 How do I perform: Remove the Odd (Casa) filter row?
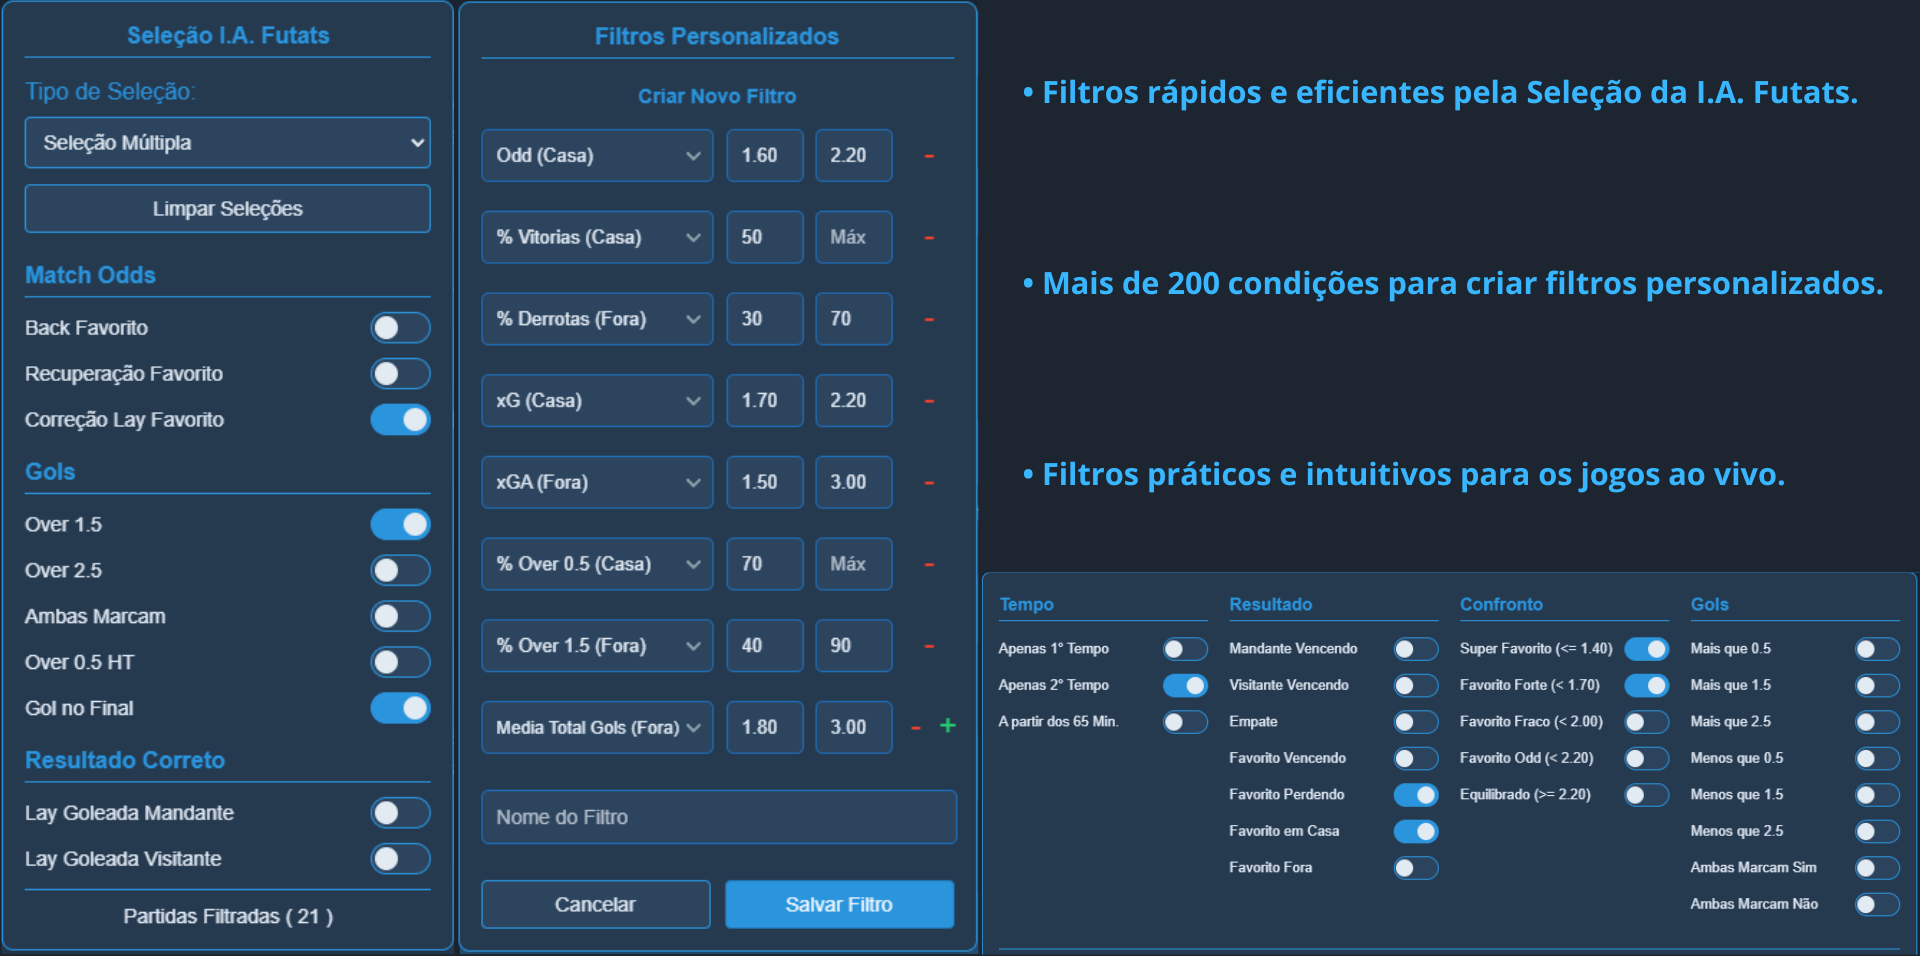pos(929,156)
